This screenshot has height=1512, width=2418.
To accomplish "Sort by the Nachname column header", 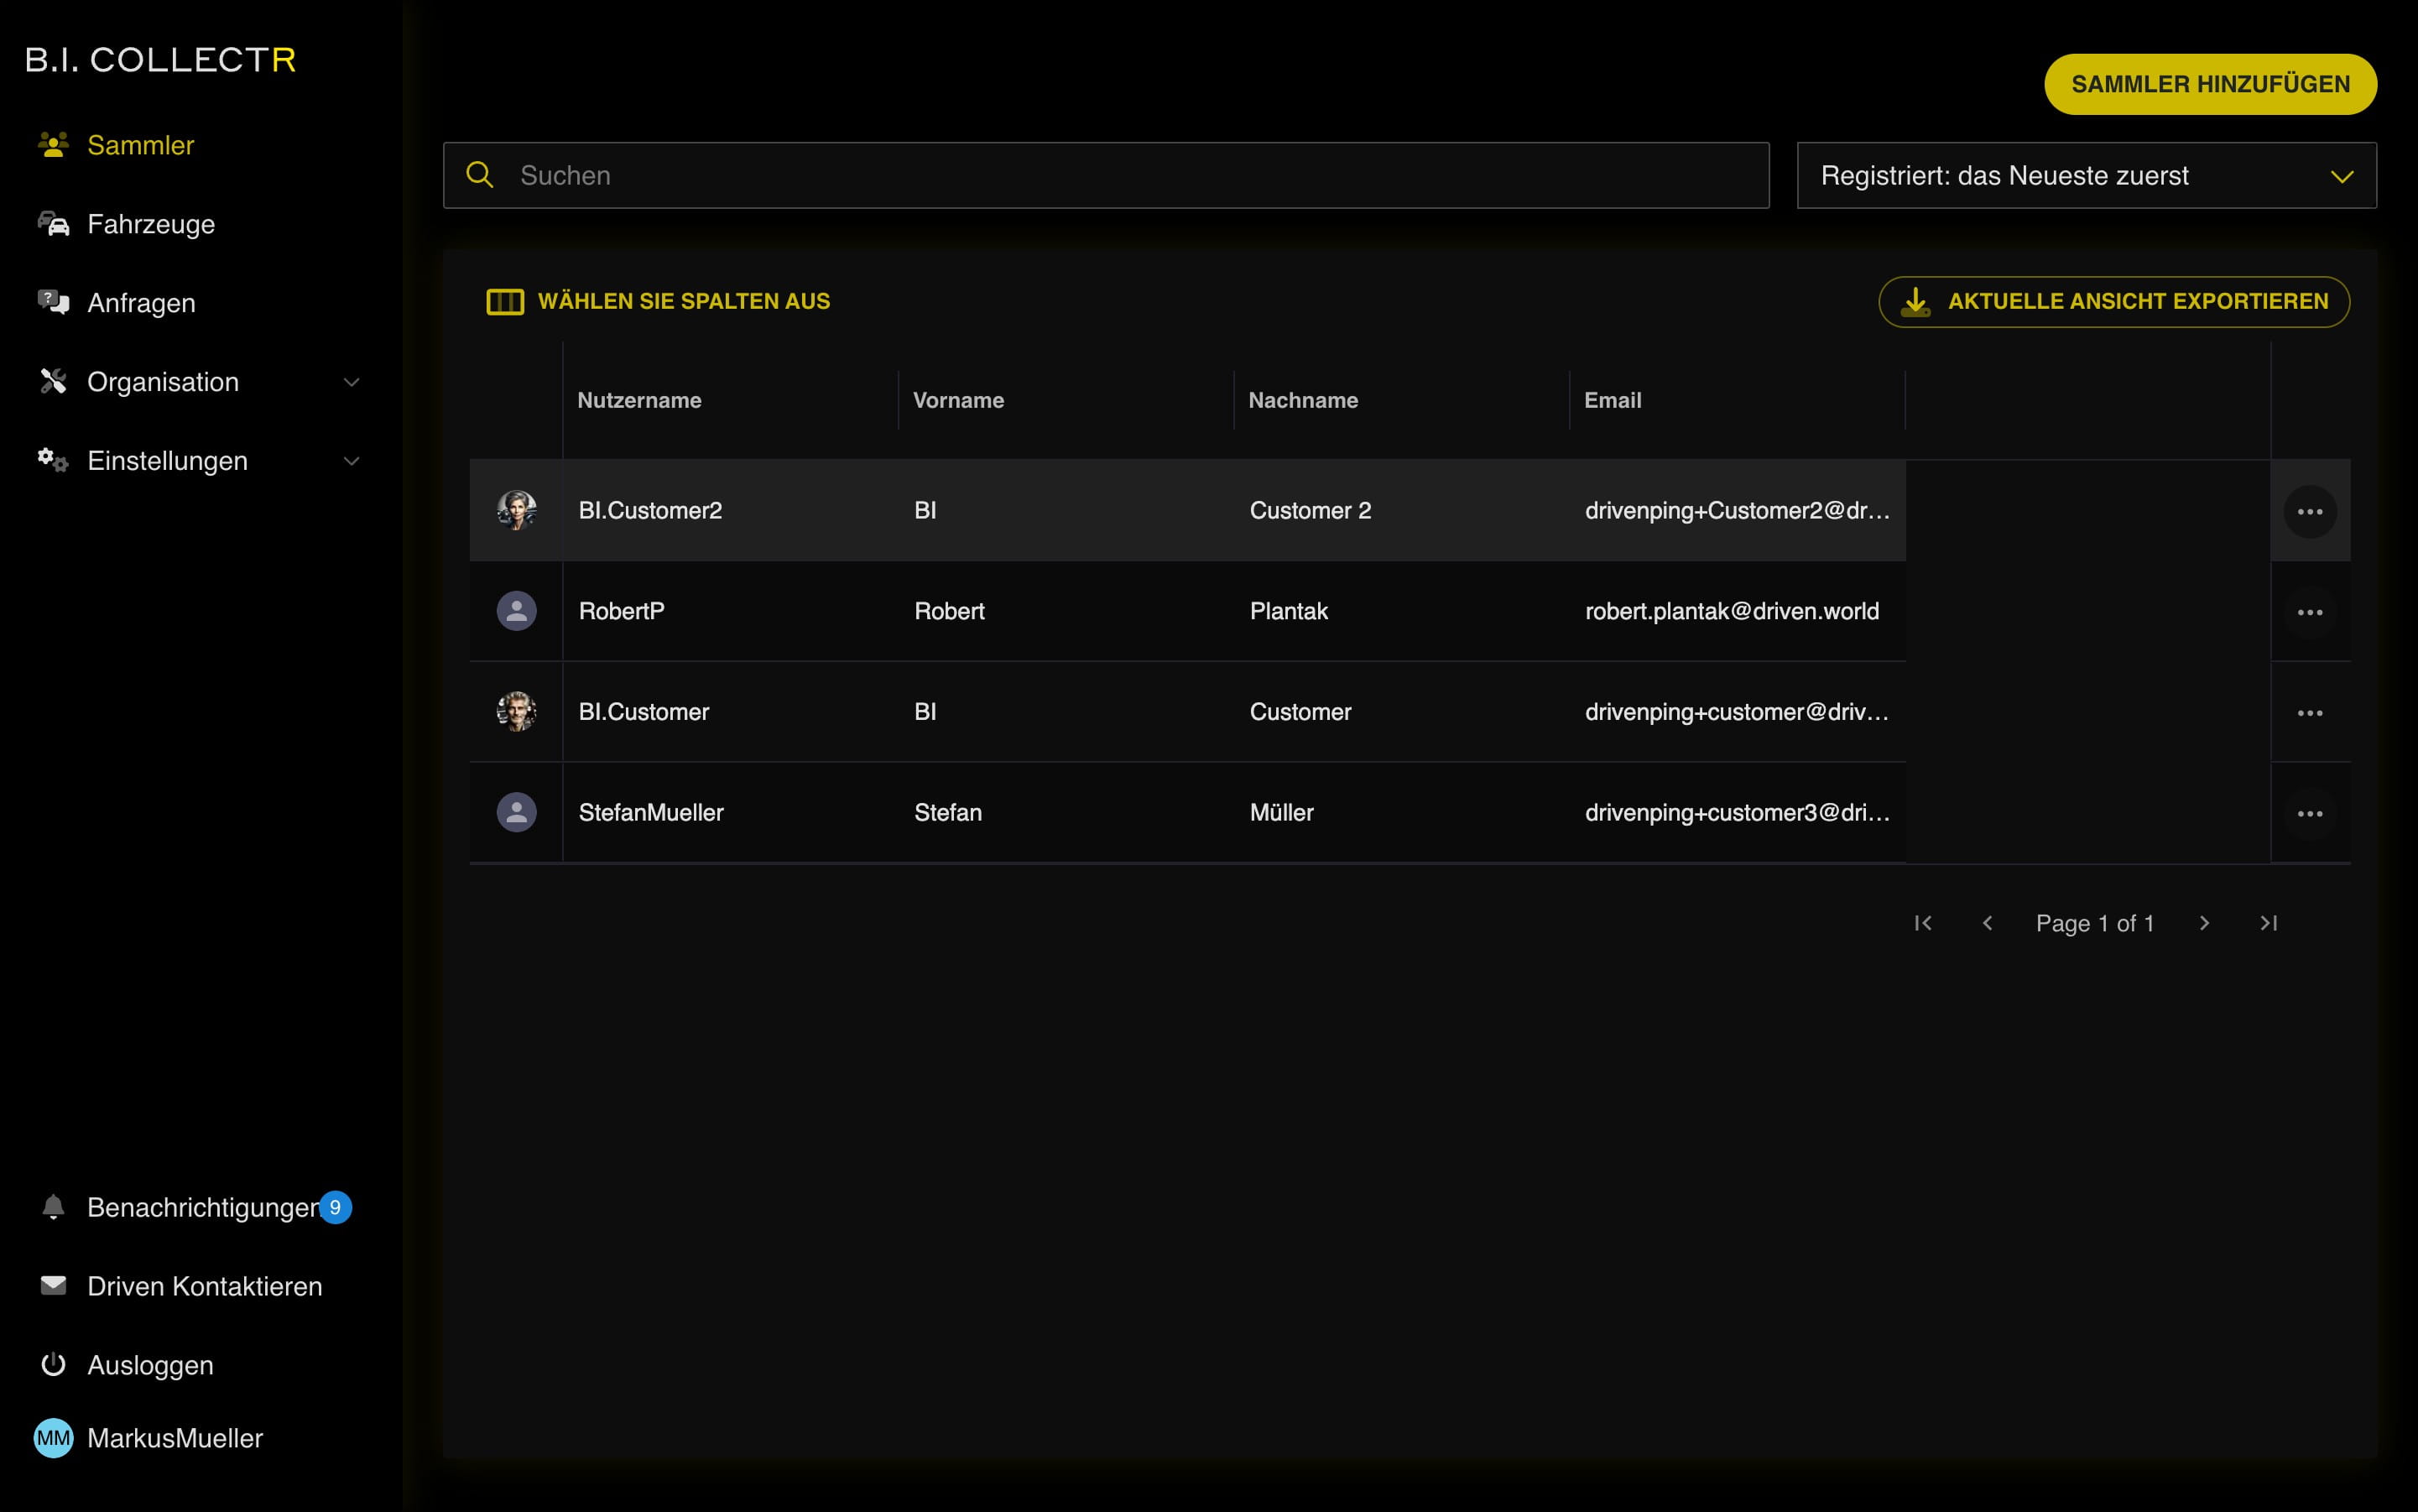I will coord(1302,400).
